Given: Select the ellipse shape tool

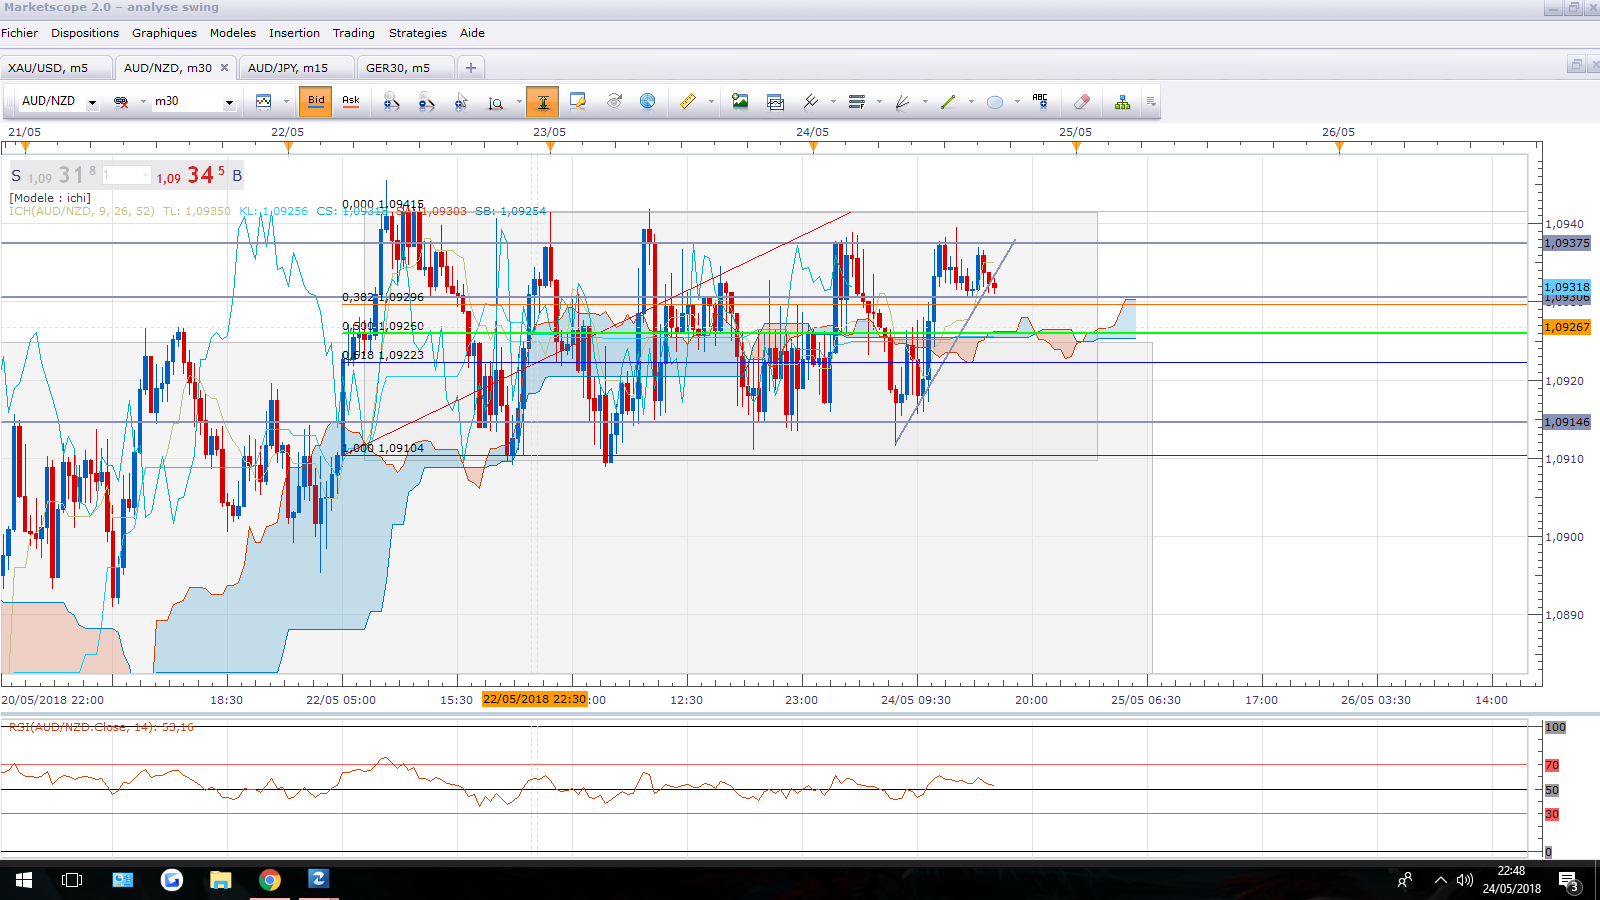Looking at the screenshot, I should [995, 102].
